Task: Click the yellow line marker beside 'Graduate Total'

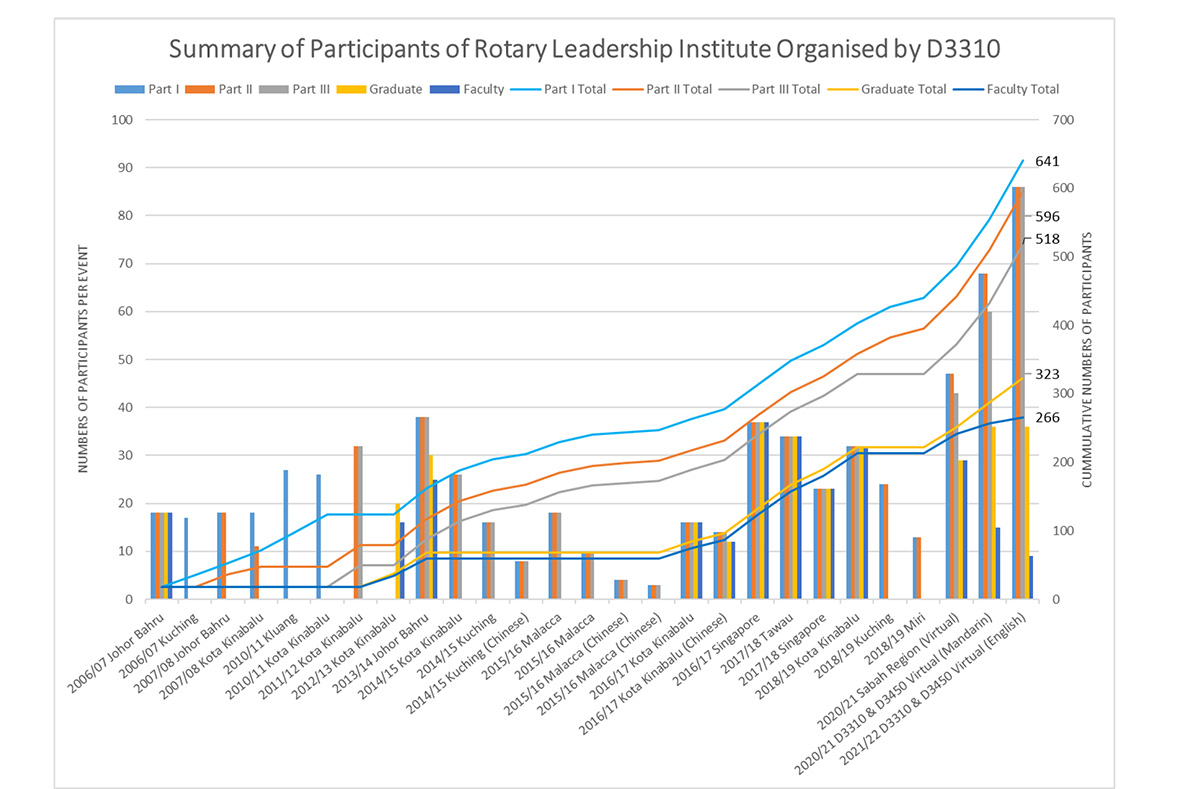Action: (844, 89)
